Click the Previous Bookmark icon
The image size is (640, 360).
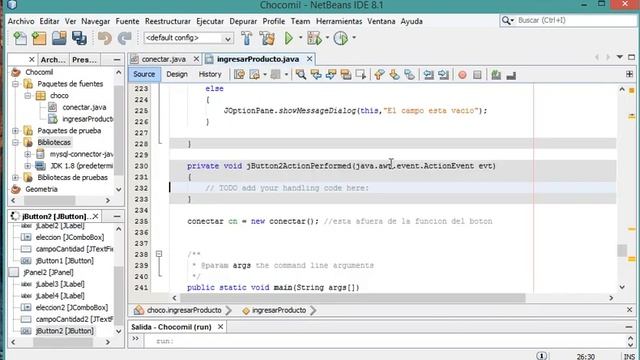tap(379, 74)
